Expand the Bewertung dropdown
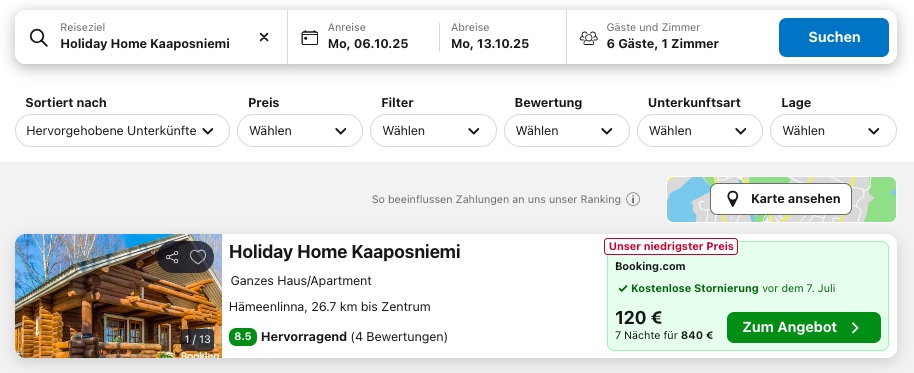This screenshot has width=914, height=373. 567,131
